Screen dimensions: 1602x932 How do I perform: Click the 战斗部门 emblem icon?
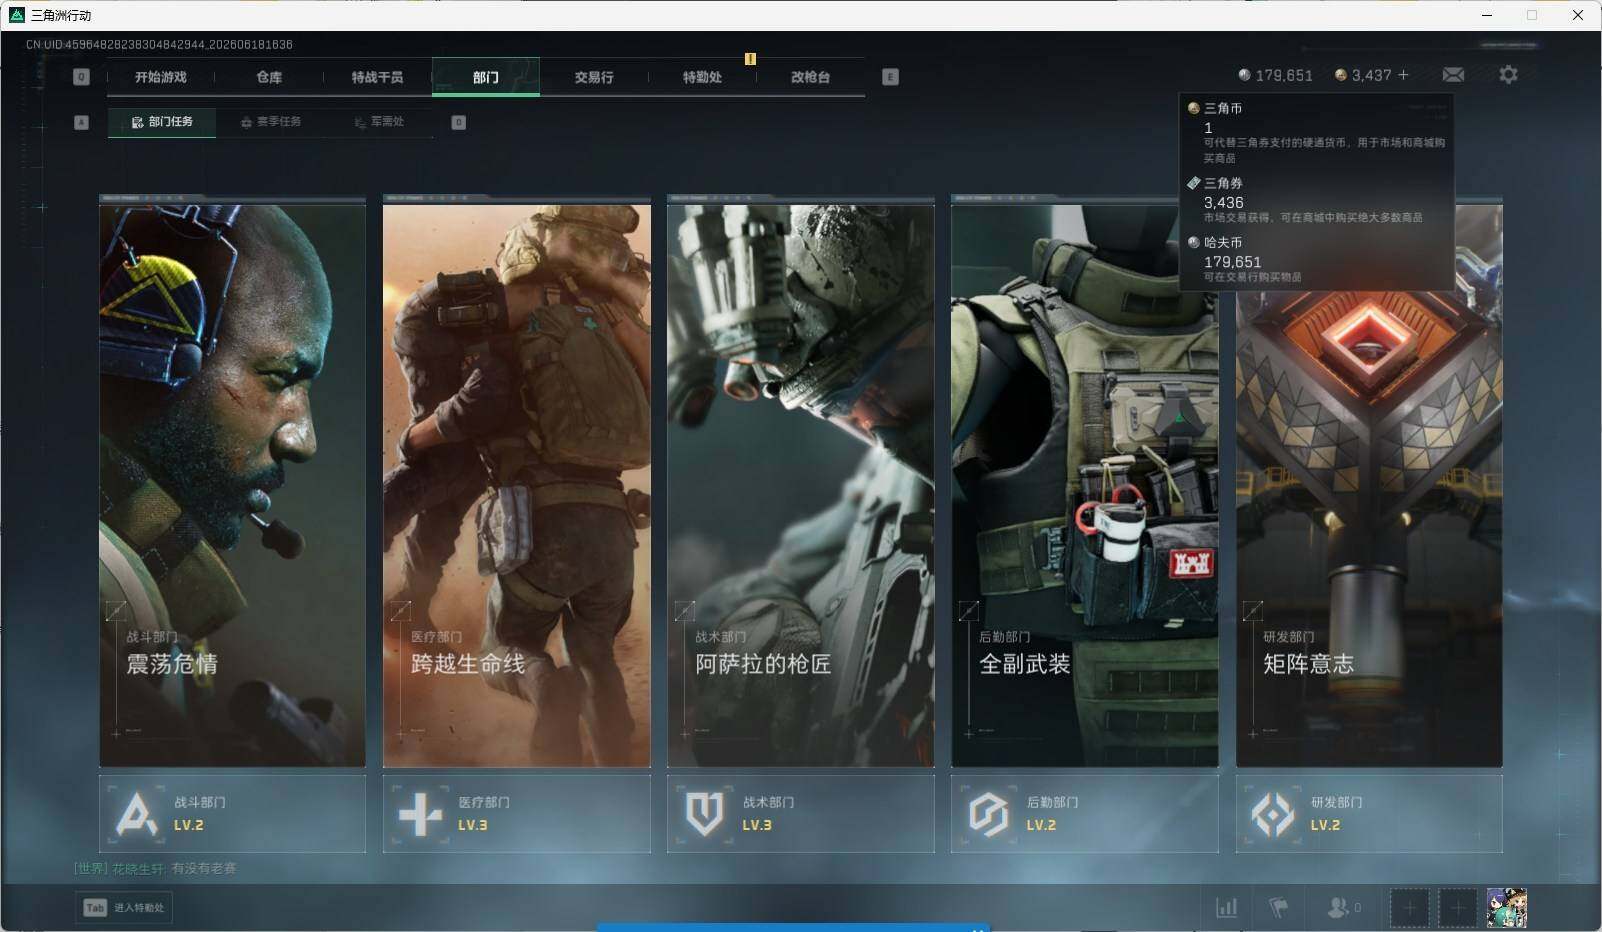pyautogui.click(x=136, y=814)
